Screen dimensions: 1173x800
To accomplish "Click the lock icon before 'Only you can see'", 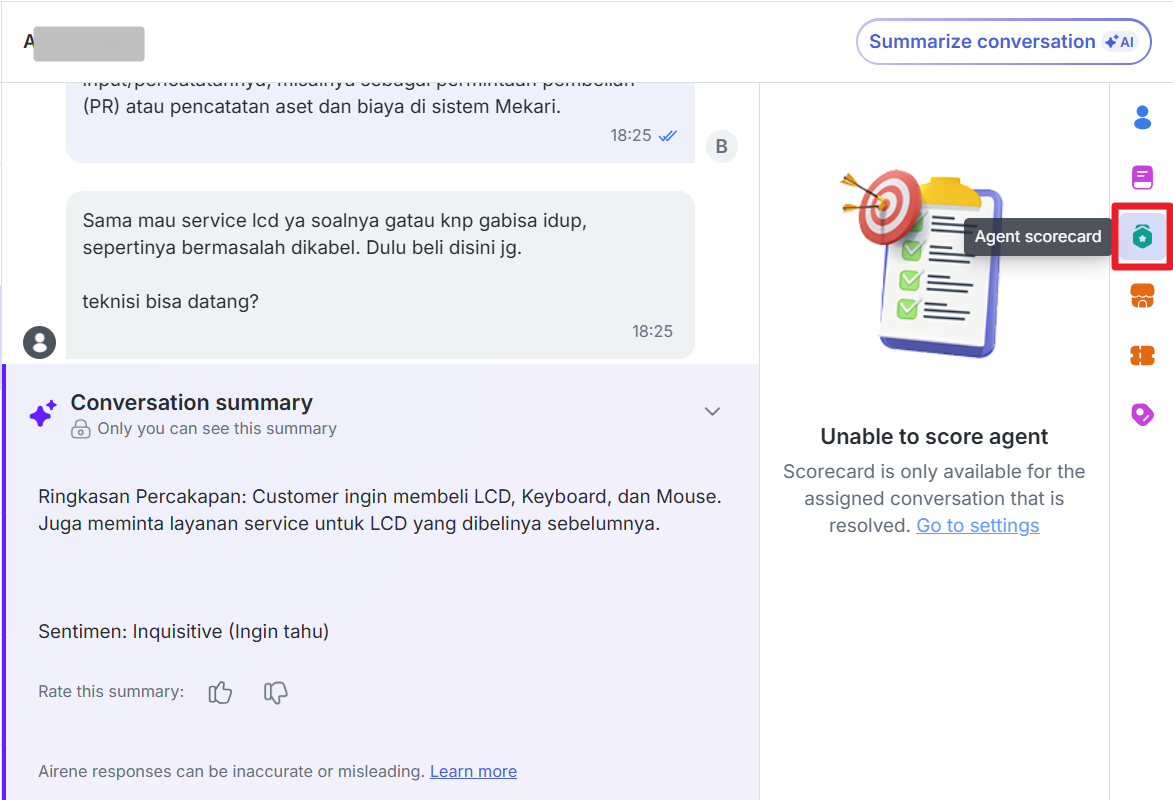I will point(81,429).
